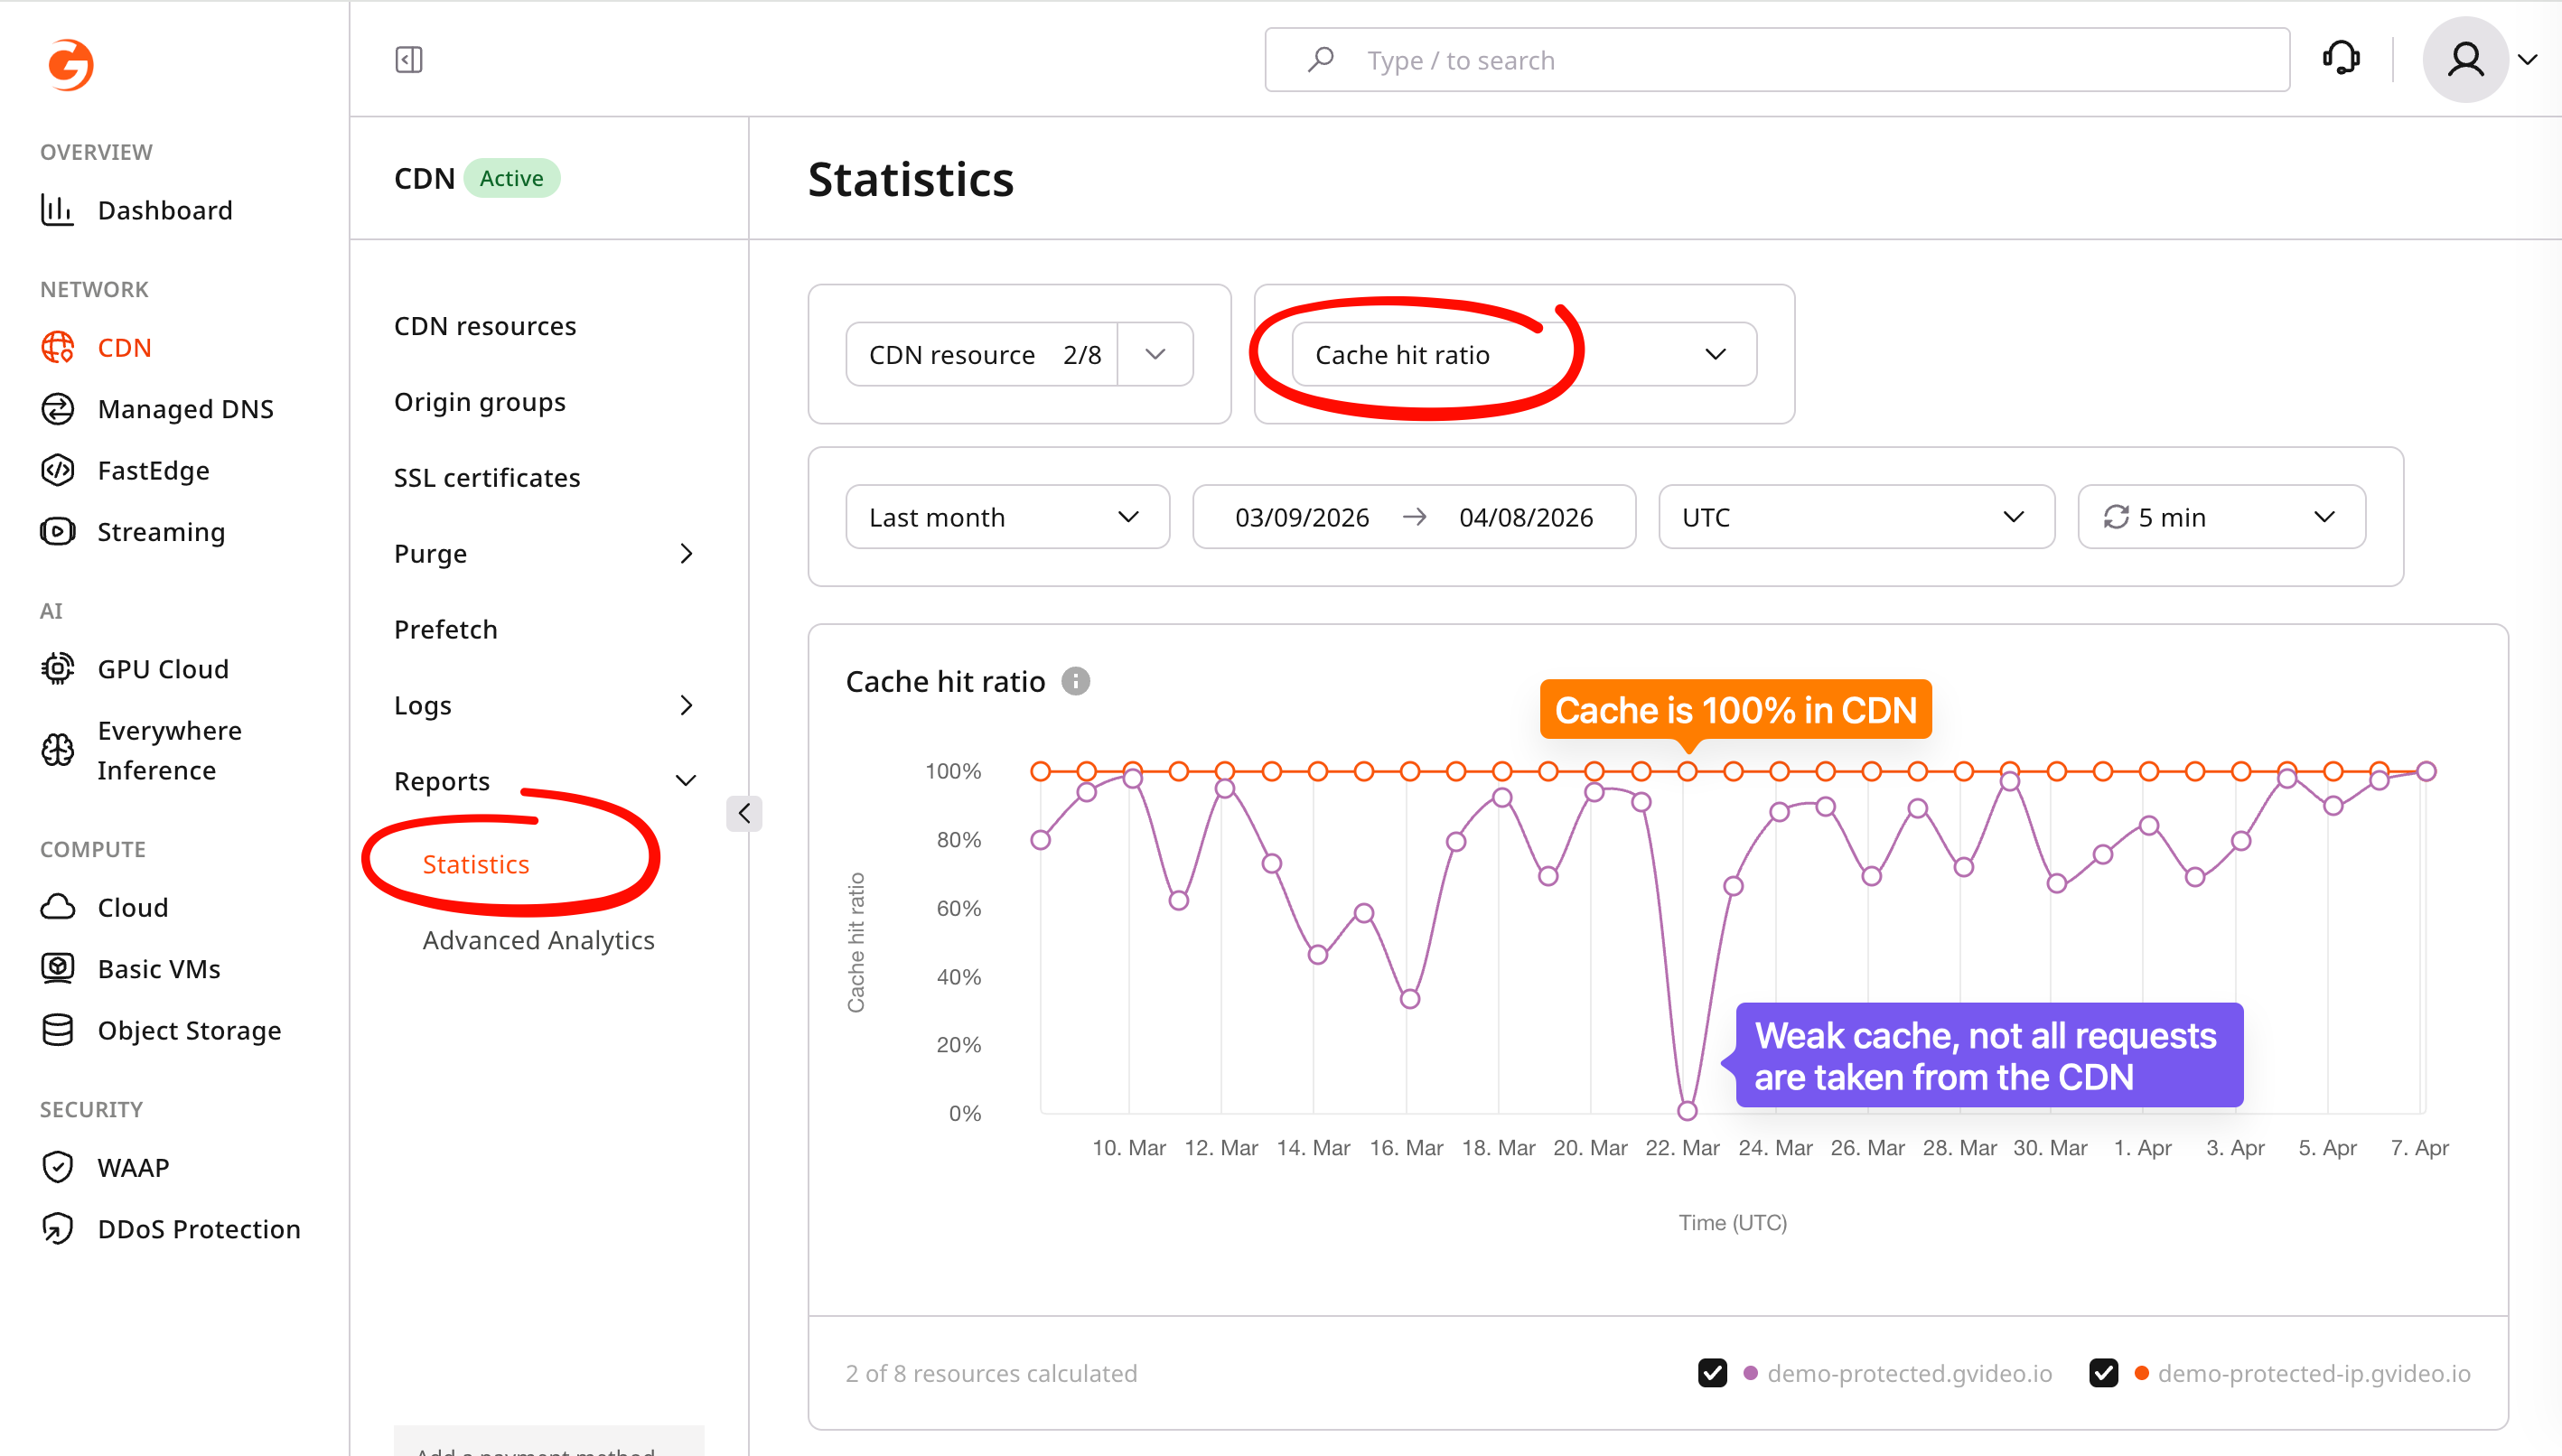Uncheck demo-protected.gvideo.io resource
The height and width of the screenshot is (1456, 2562).
(1712, 1373)
